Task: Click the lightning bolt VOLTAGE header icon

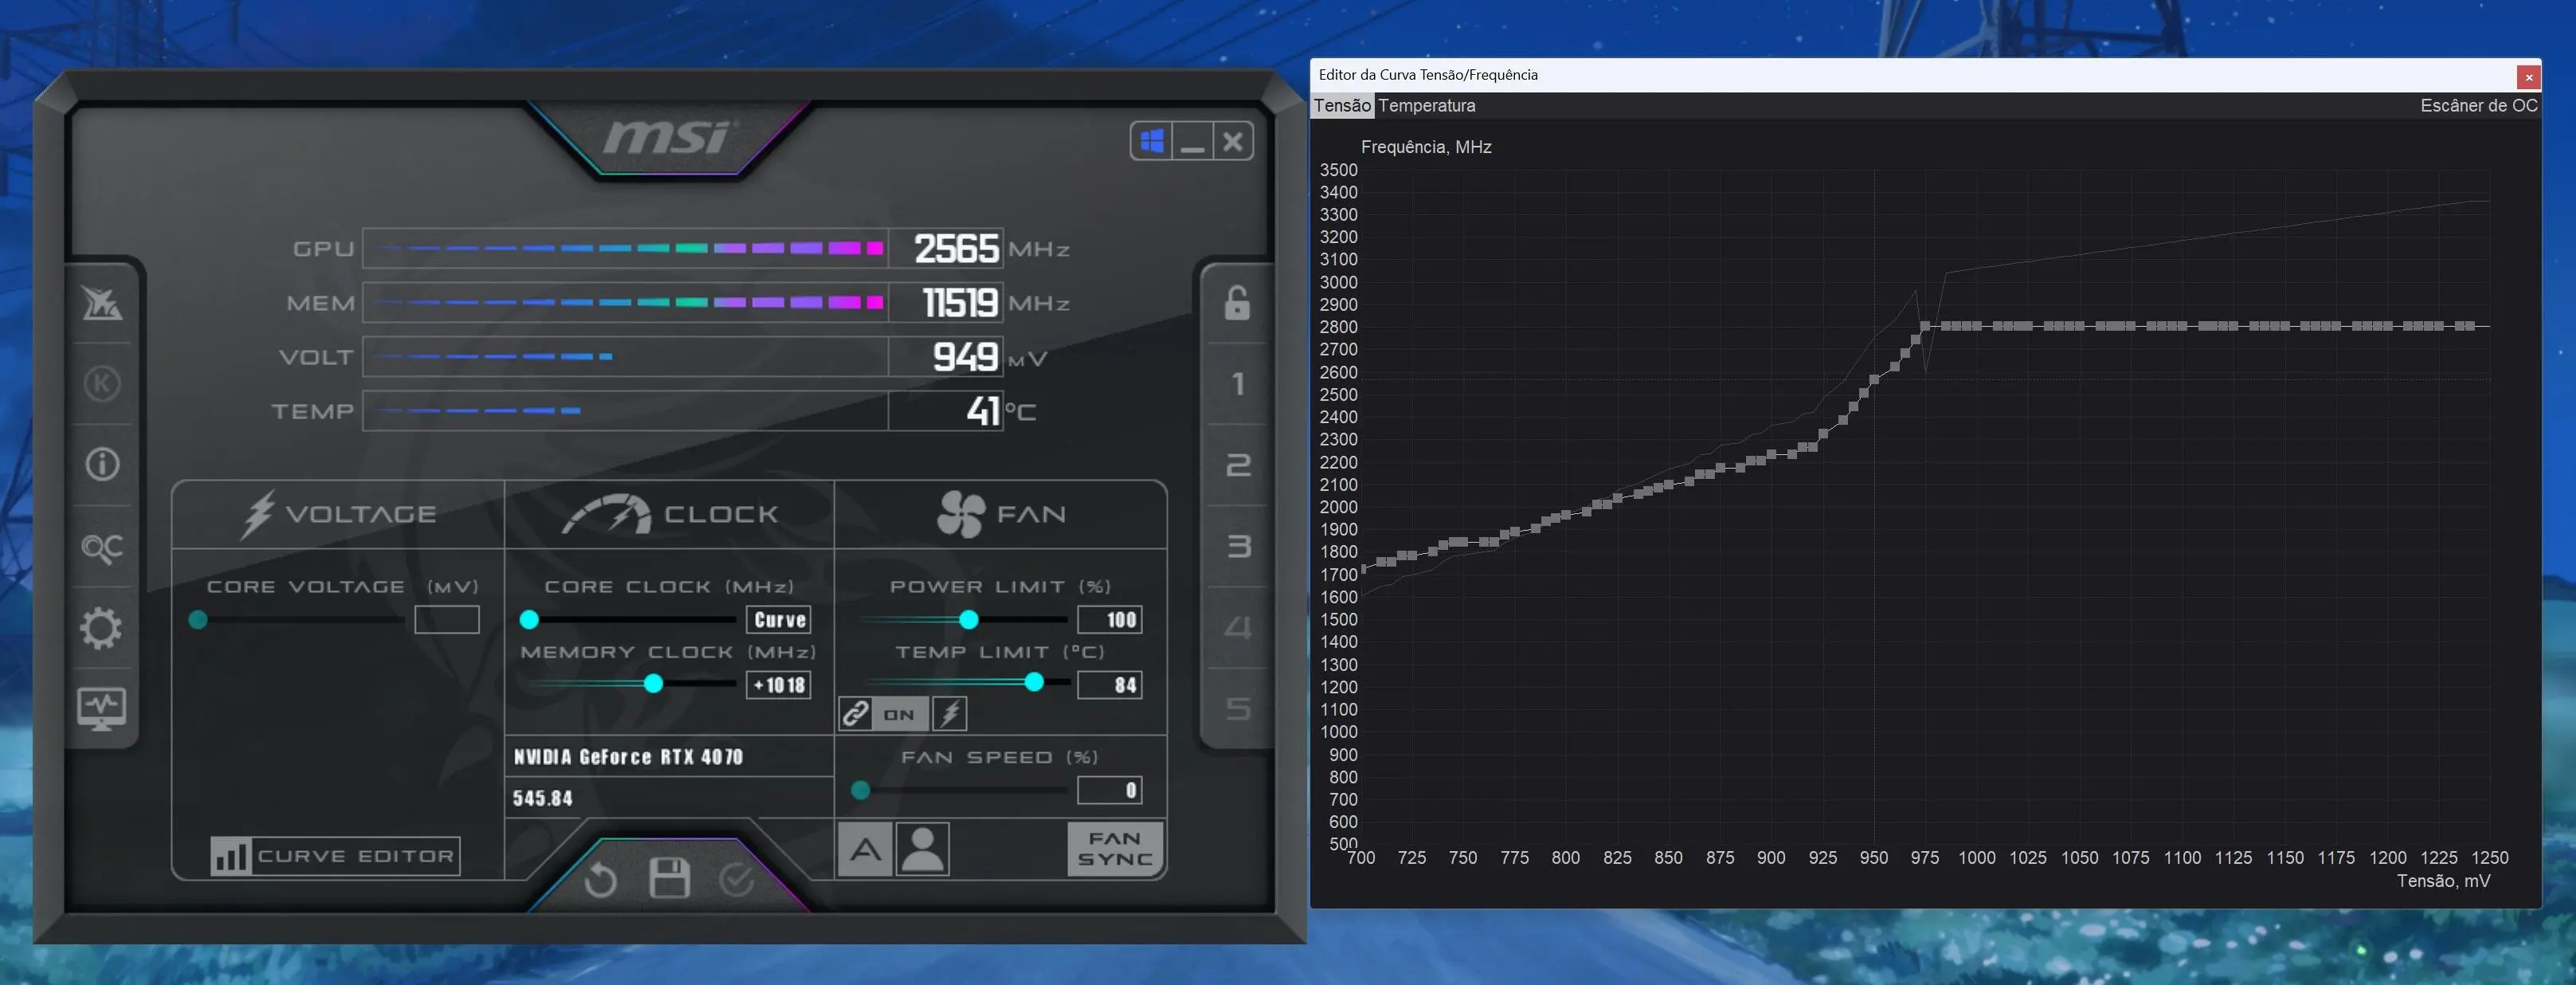Action: click(258, 515)
